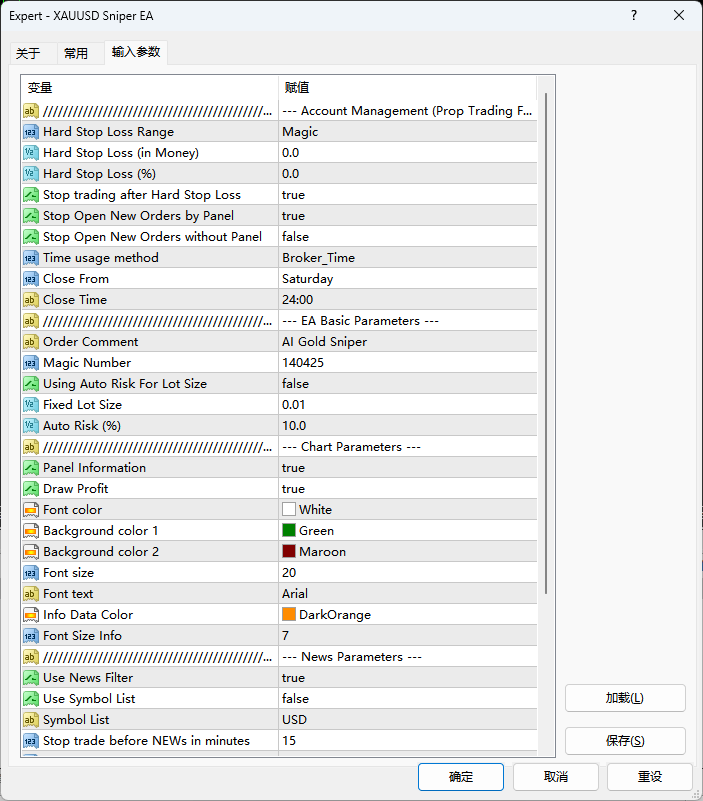Switch to the 常用 tab
Screen dimensions: 703x801
pos(76,54)
